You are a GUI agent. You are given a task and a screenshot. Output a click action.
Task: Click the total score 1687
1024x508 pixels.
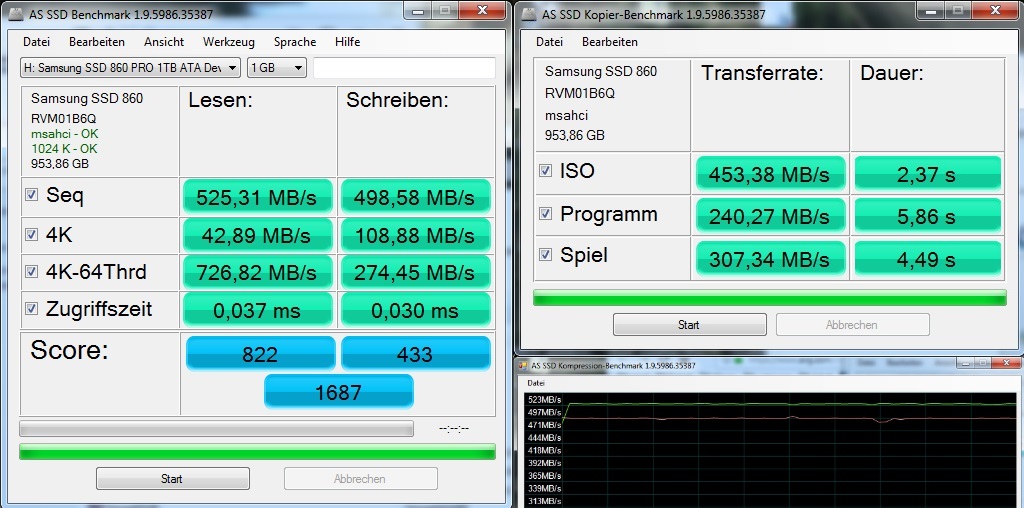coord(338,392)
